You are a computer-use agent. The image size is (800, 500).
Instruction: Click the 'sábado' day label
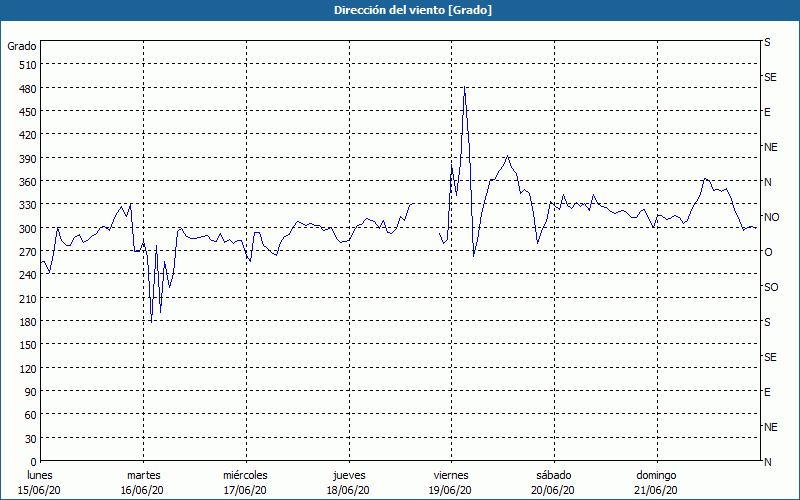tap(554, 475)
